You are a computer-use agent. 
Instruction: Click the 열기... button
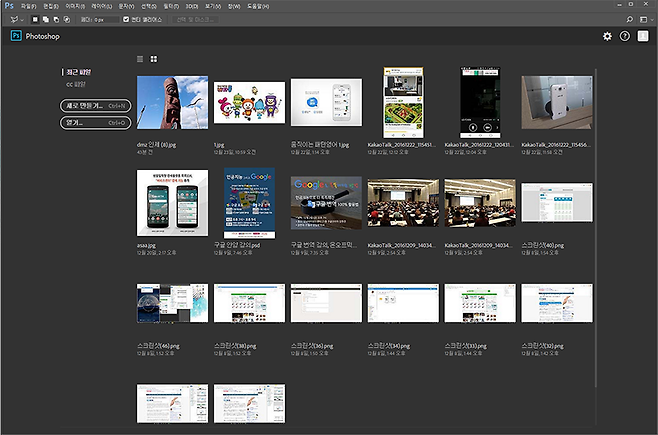(x=95, y=123)
